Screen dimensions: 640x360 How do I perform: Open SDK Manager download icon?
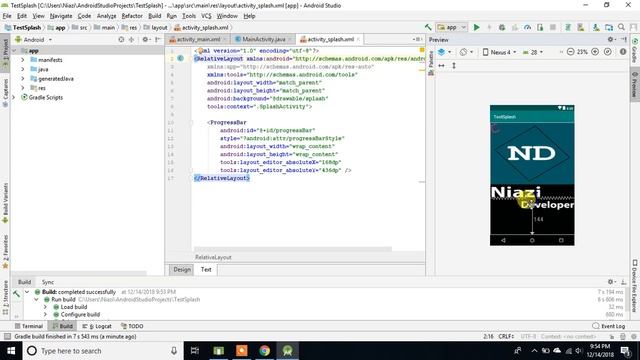point(596,27)
